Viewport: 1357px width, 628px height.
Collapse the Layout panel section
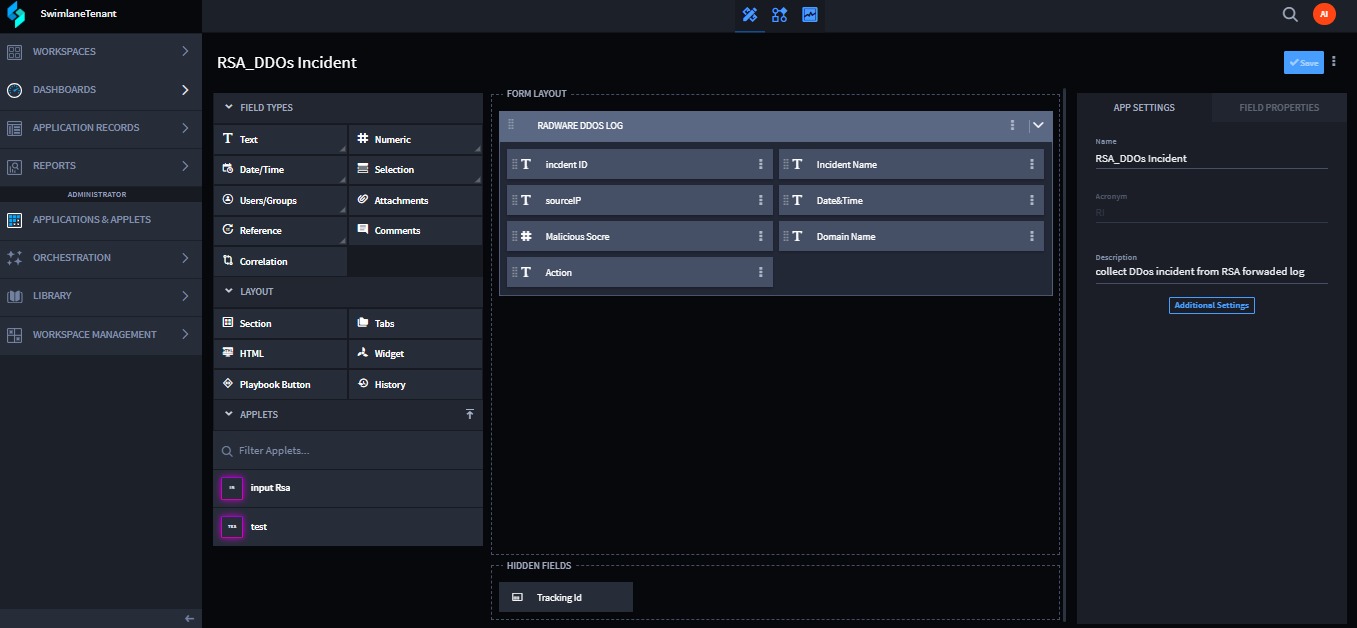coord(229,291)
